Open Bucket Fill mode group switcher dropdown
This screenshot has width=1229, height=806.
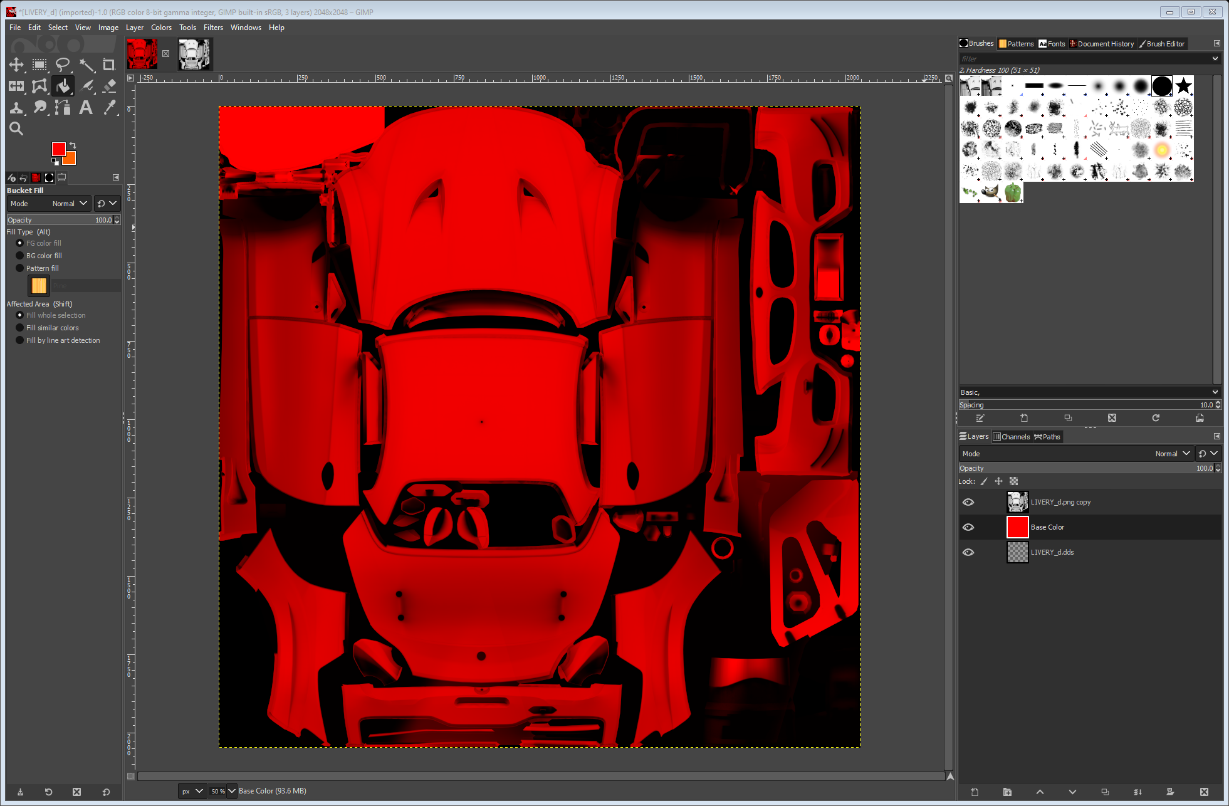point(107,203)
